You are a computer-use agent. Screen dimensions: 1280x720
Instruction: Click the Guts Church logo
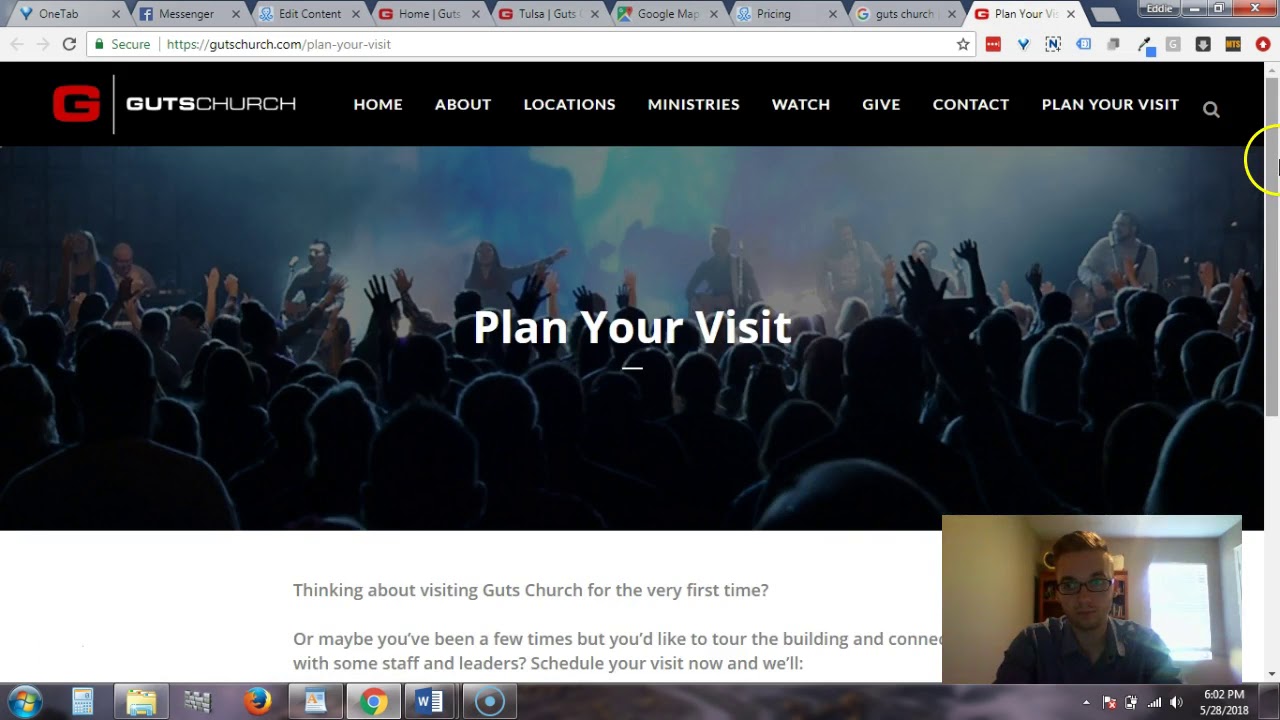pos(175,104)
